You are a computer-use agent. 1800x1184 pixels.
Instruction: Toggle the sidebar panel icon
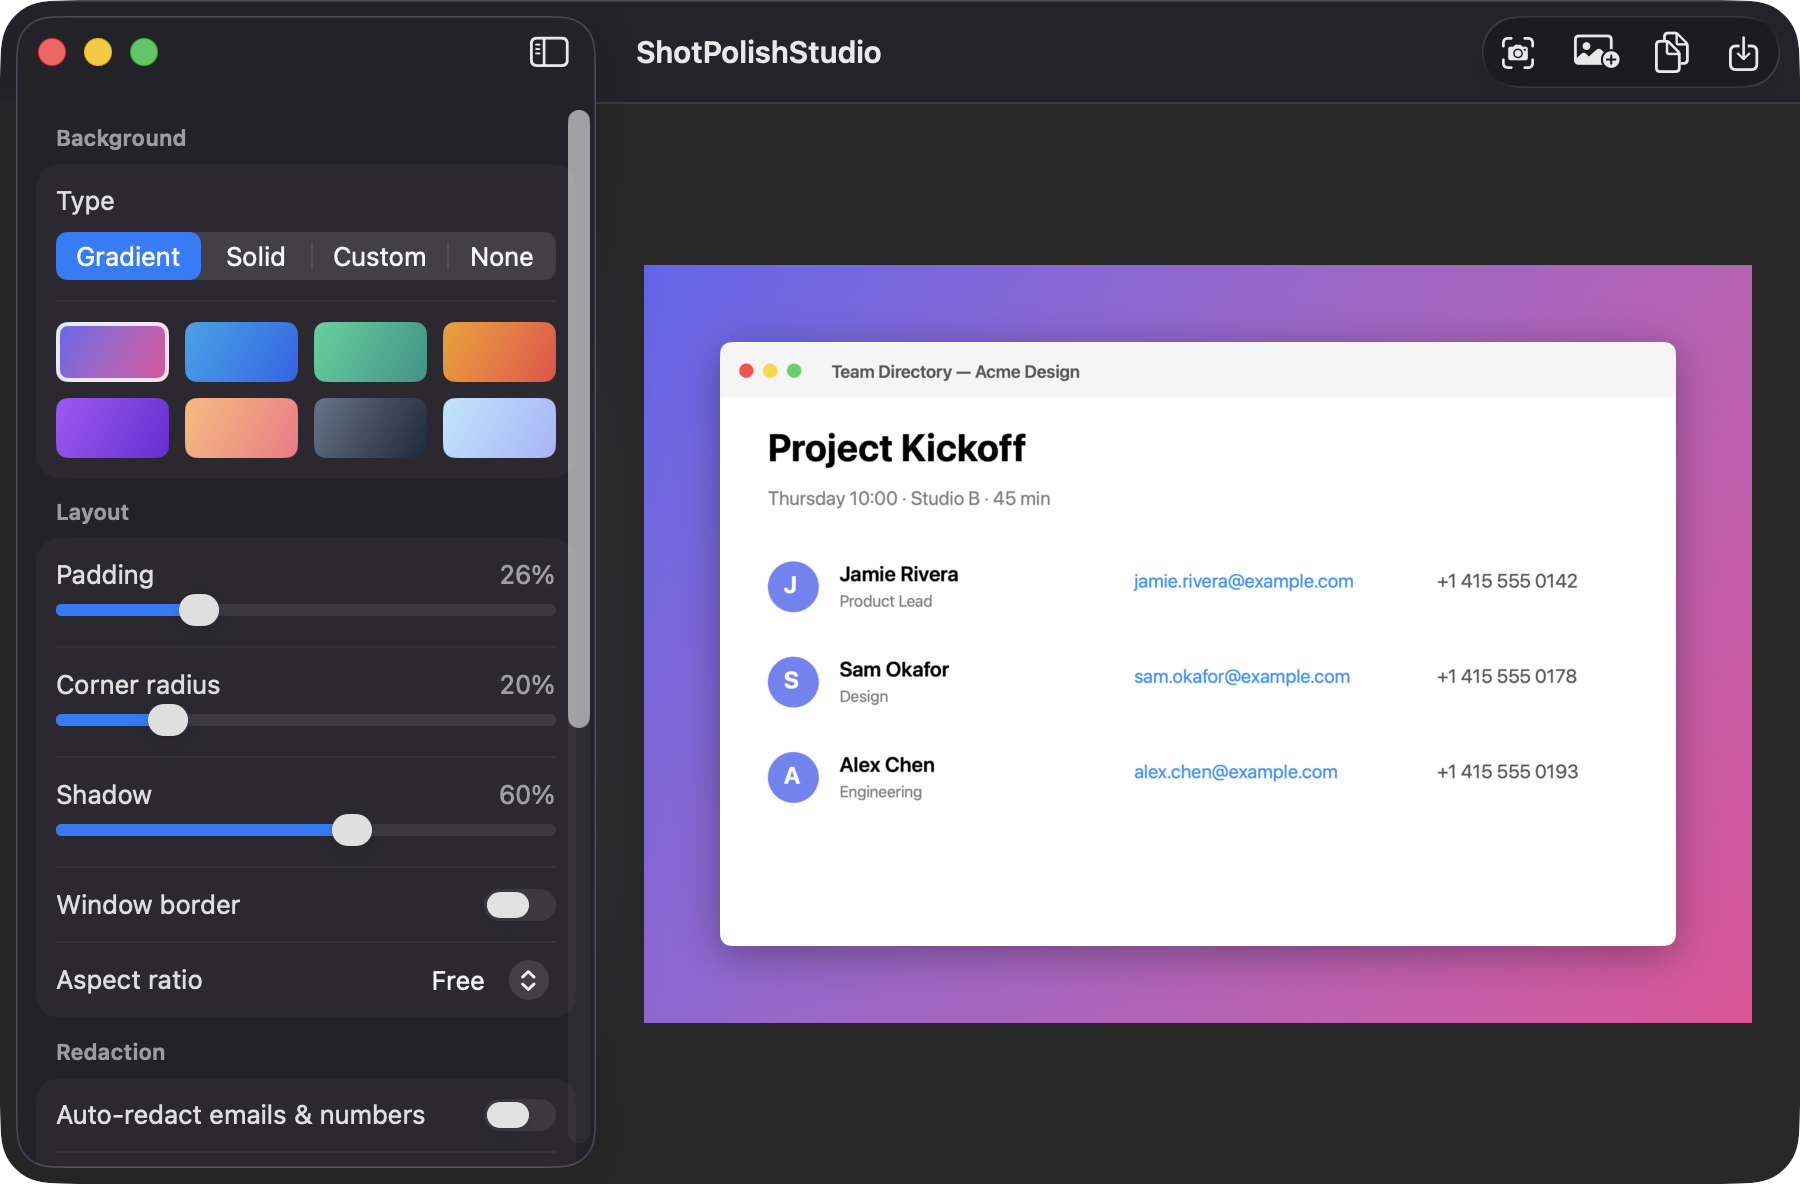click(x=549, y=52)
